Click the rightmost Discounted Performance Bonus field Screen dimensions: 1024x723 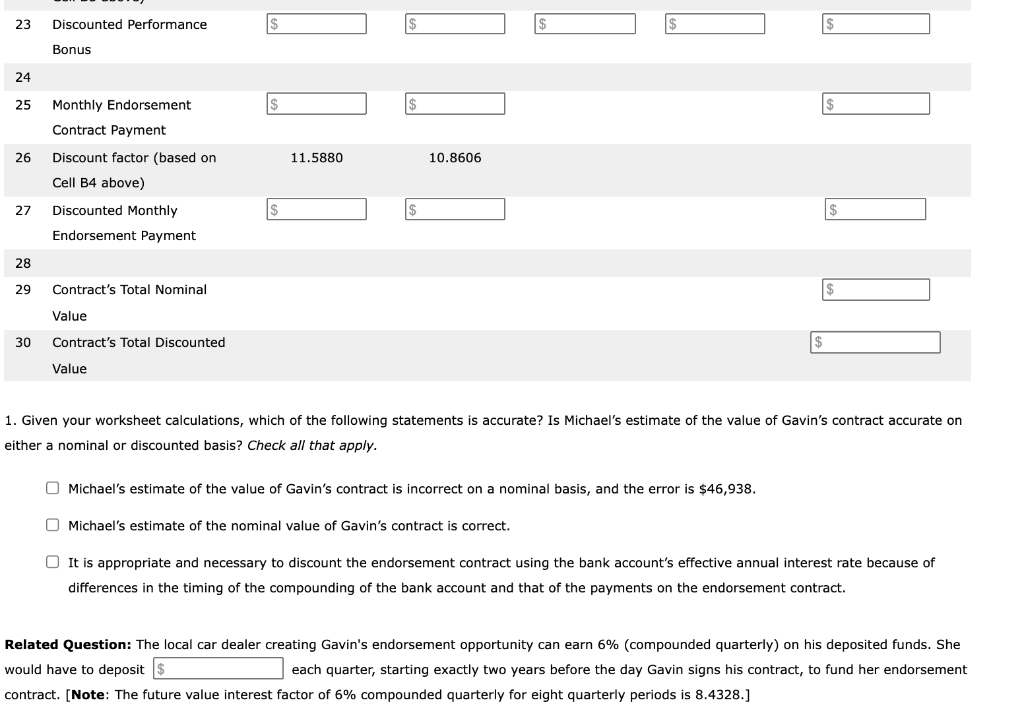pos(875,22)
